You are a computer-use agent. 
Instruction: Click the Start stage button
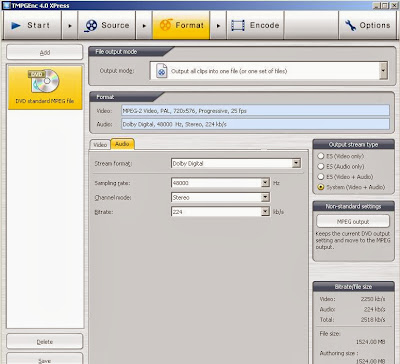(x=32, y=25)
